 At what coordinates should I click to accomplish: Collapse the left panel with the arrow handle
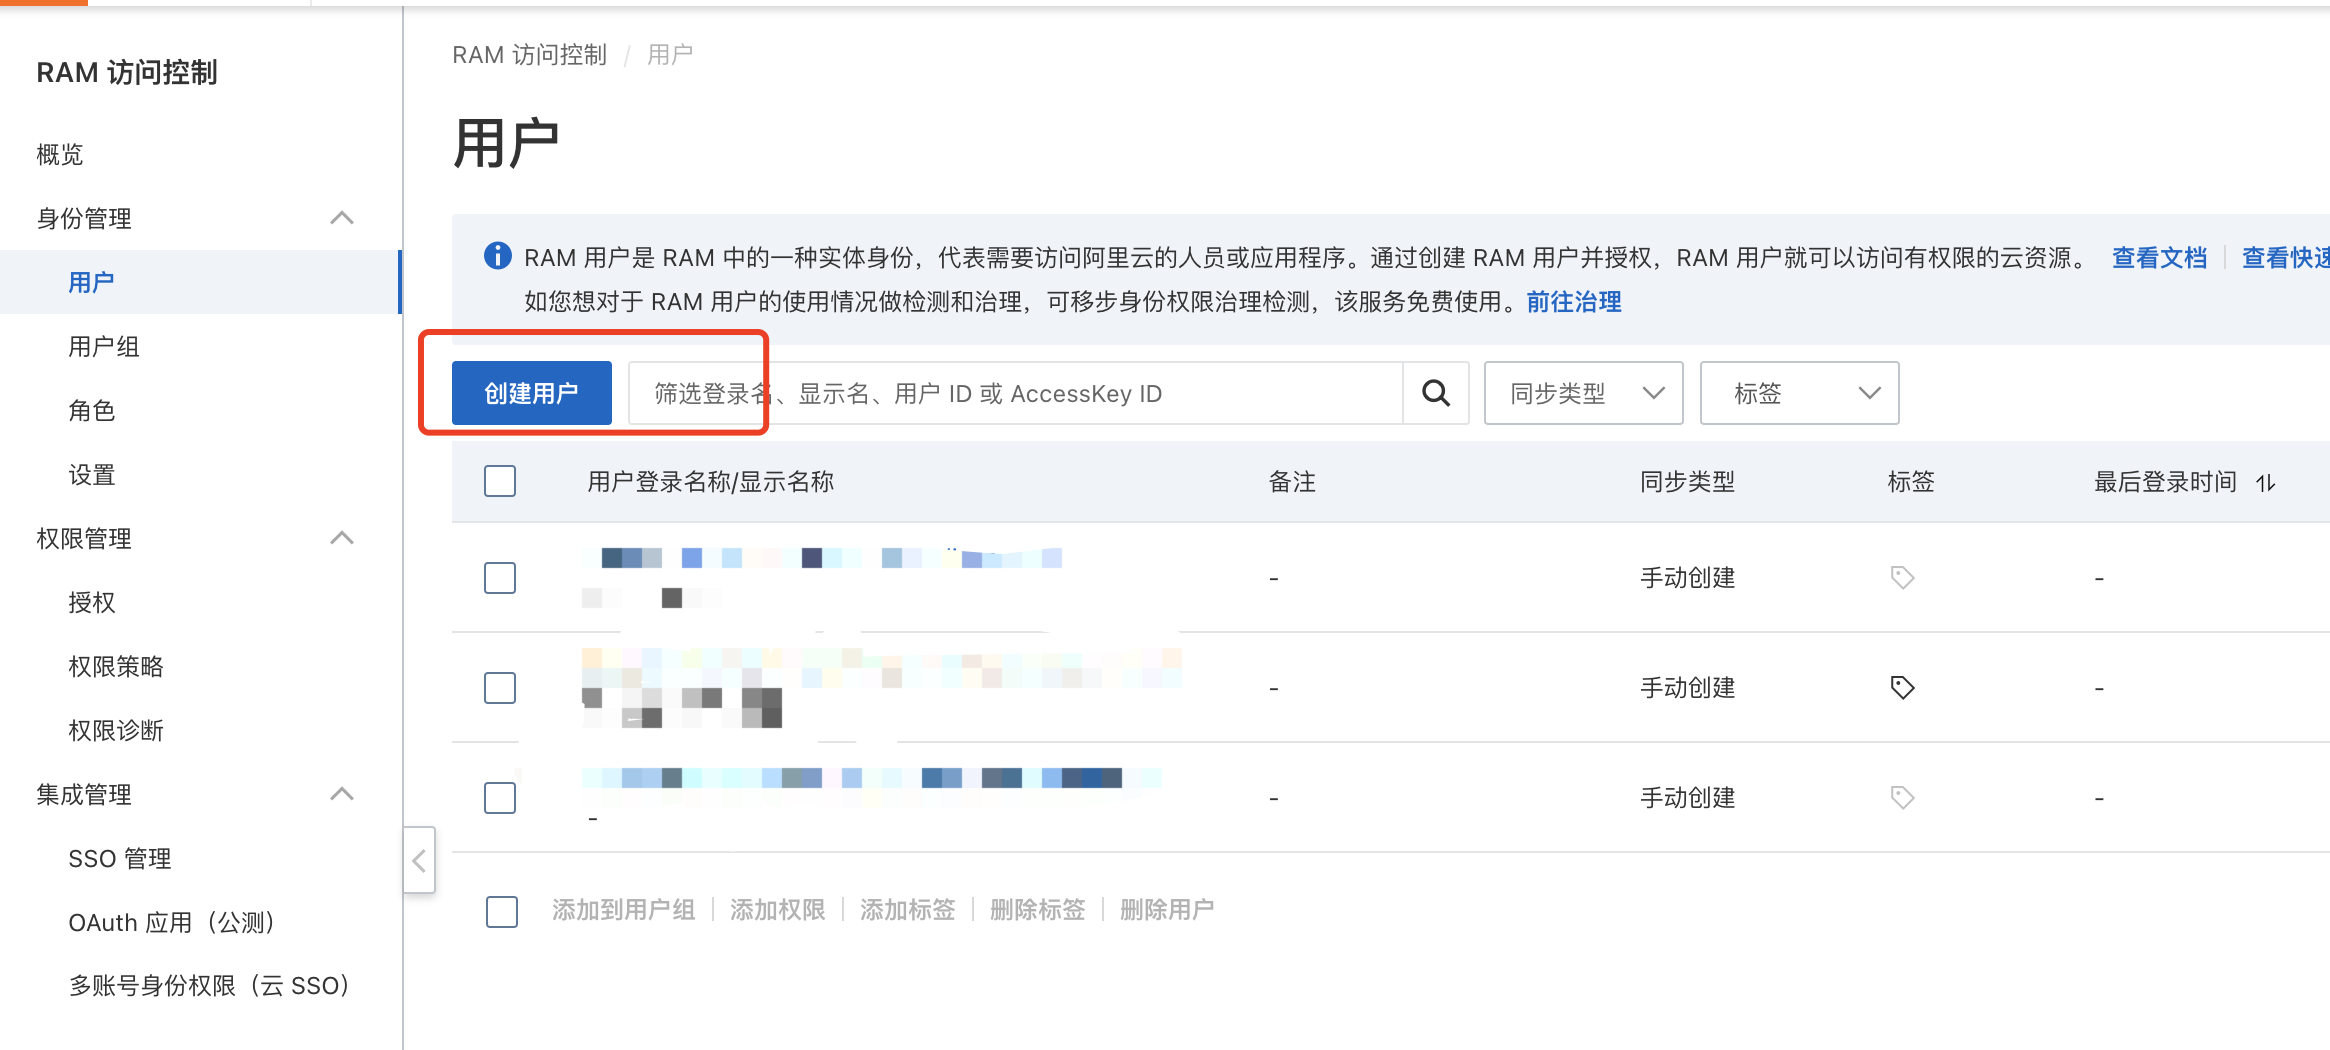tap(420, 860)
